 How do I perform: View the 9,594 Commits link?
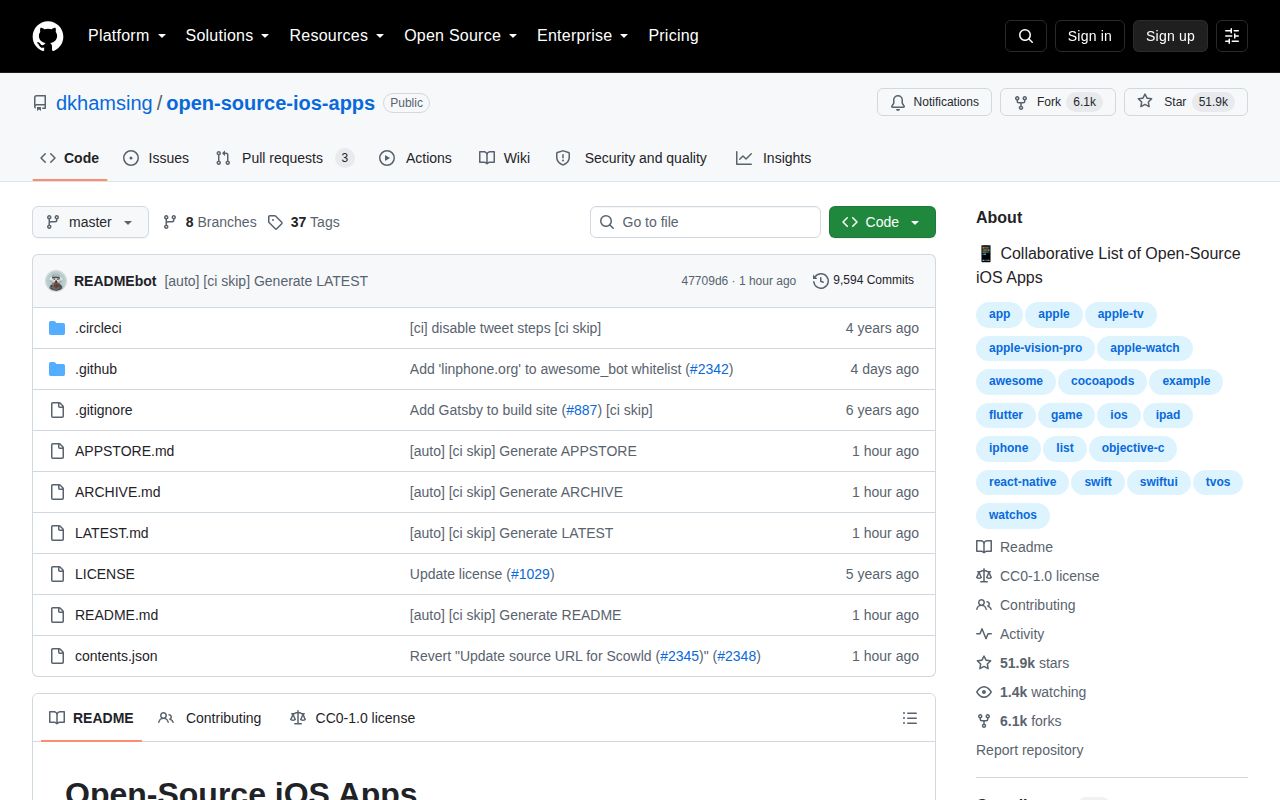point(864,281)
